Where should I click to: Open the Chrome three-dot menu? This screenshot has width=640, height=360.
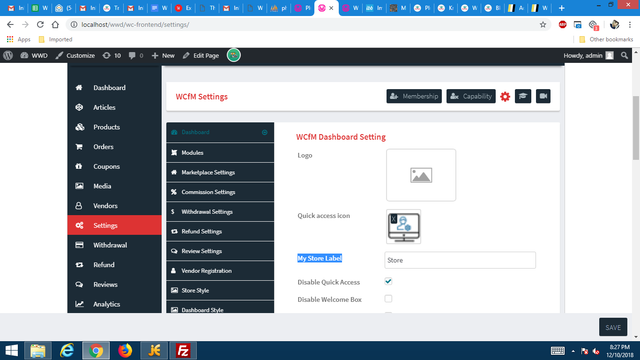[630, 24]
